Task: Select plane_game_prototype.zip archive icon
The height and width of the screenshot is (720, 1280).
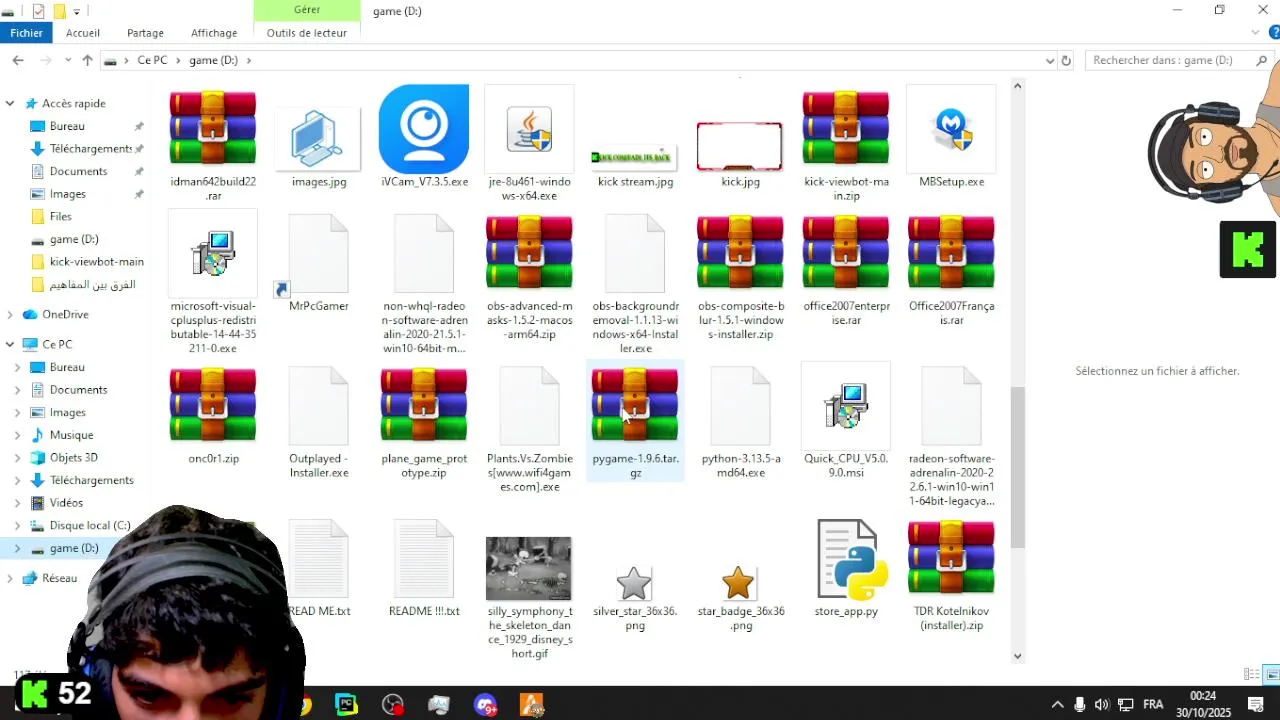Action: (424, 405)
